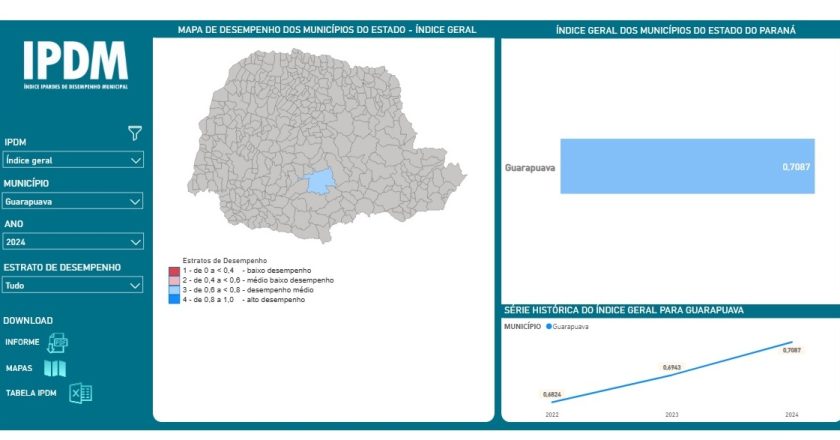Click the INFORME download label

[x=22, y=342]
